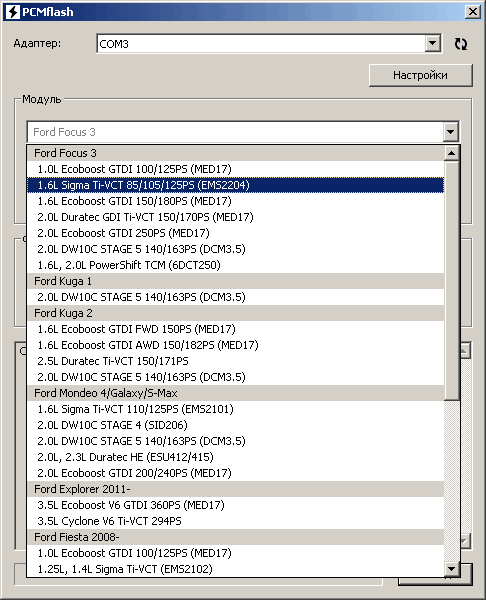Select 1.6L Sigma Ti-VCT 85/105/125PS (EMS2204)
The image size is (486, 600).
point(235,185)
